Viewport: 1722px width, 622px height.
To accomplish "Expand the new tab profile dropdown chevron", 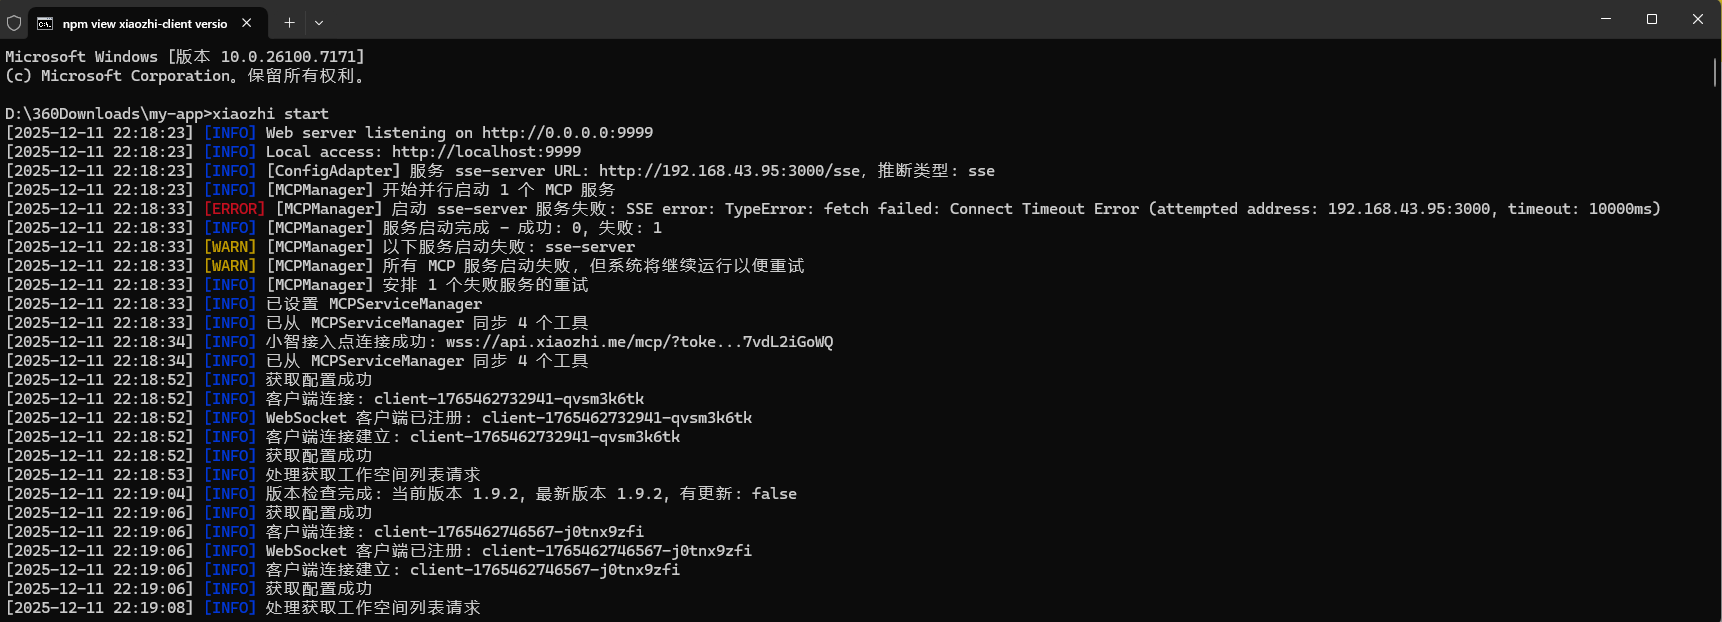I will [319, 22].
